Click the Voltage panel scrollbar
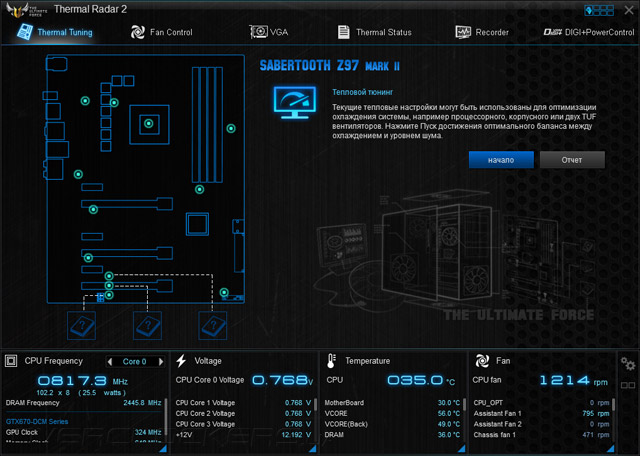640x456 pixels. pos(315,405)
